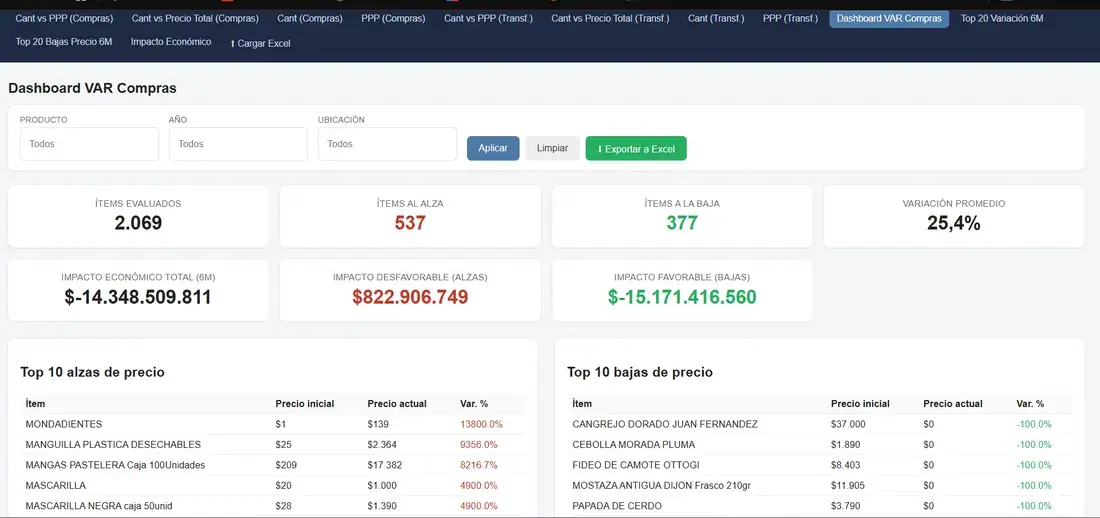Select MANGAS PASTELERA Caja 100Unidades row

[272, 465]
